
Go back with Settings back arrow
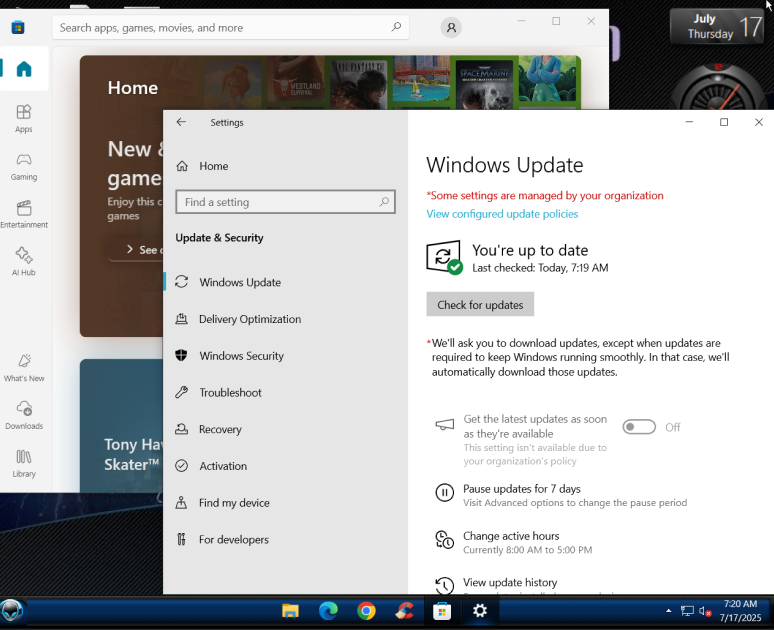tap(181, 122)
